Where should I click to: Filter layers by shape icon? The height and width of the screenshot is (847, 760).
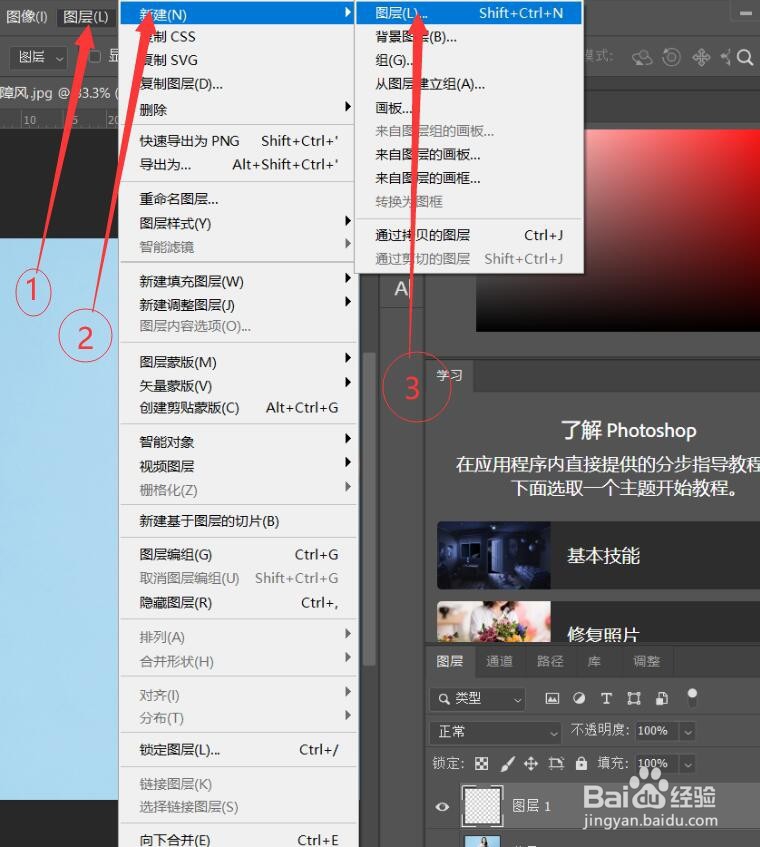point(634,698)
